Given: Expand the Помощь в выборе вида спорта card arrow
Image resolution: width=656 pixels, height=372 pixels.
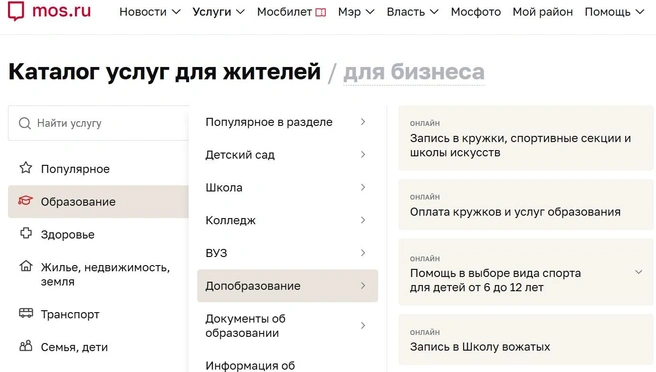Looking at the screenshot, I should tap(638, 272).
